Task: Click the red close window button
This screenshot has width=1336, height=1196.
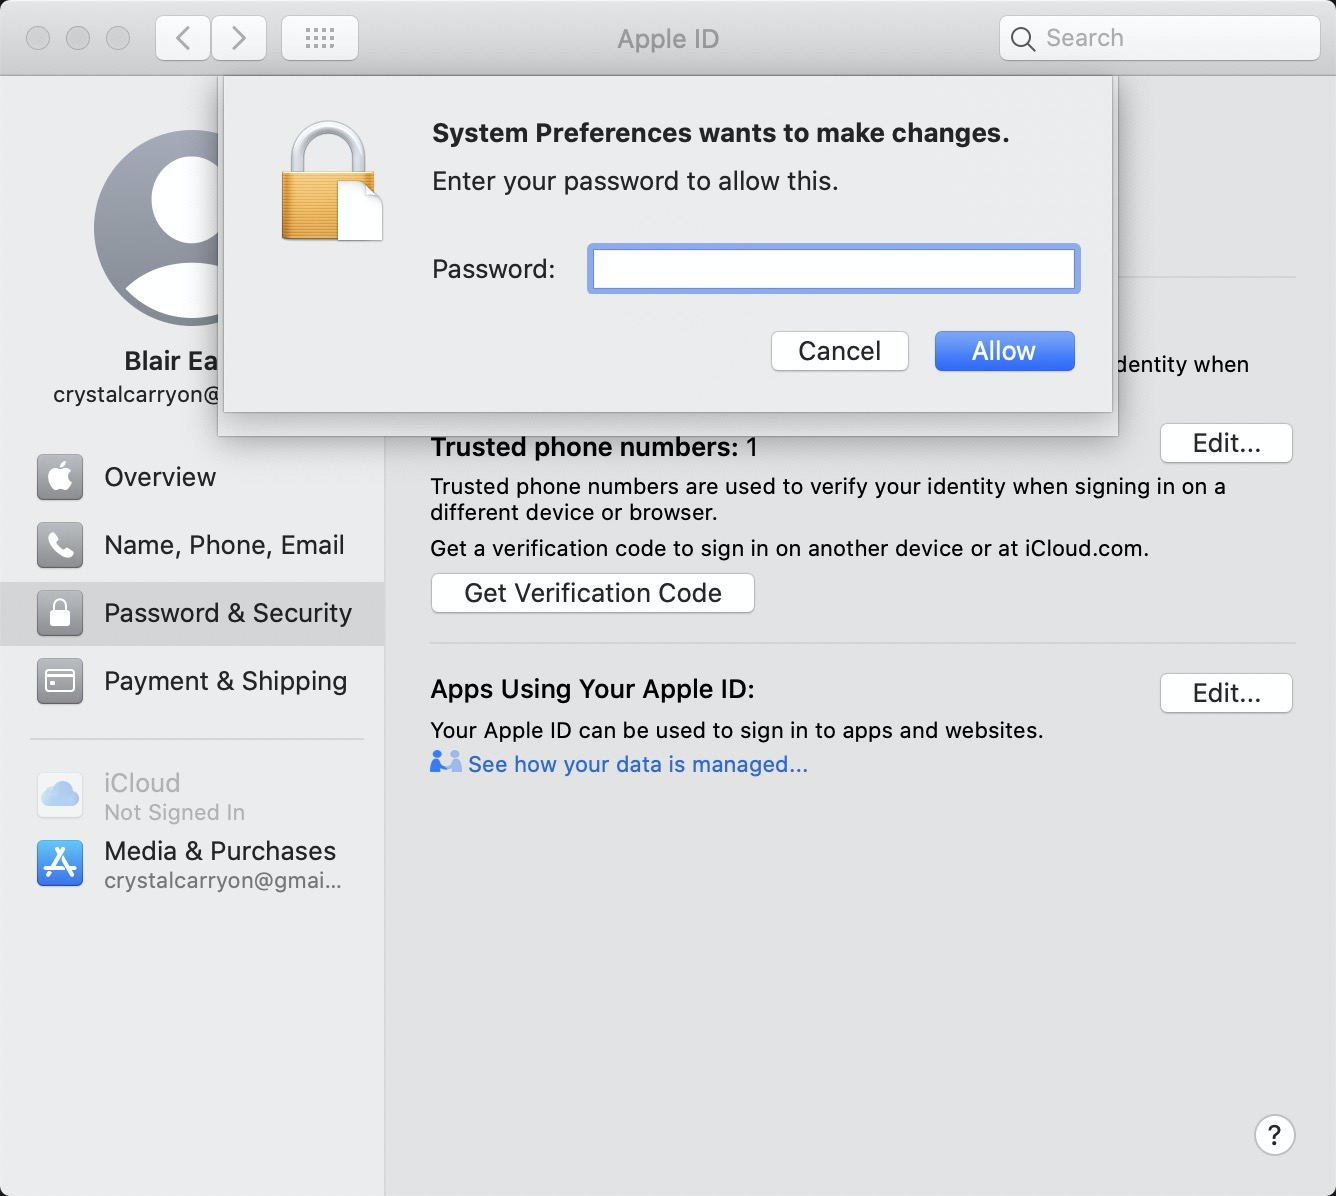Action: point(38,38)
